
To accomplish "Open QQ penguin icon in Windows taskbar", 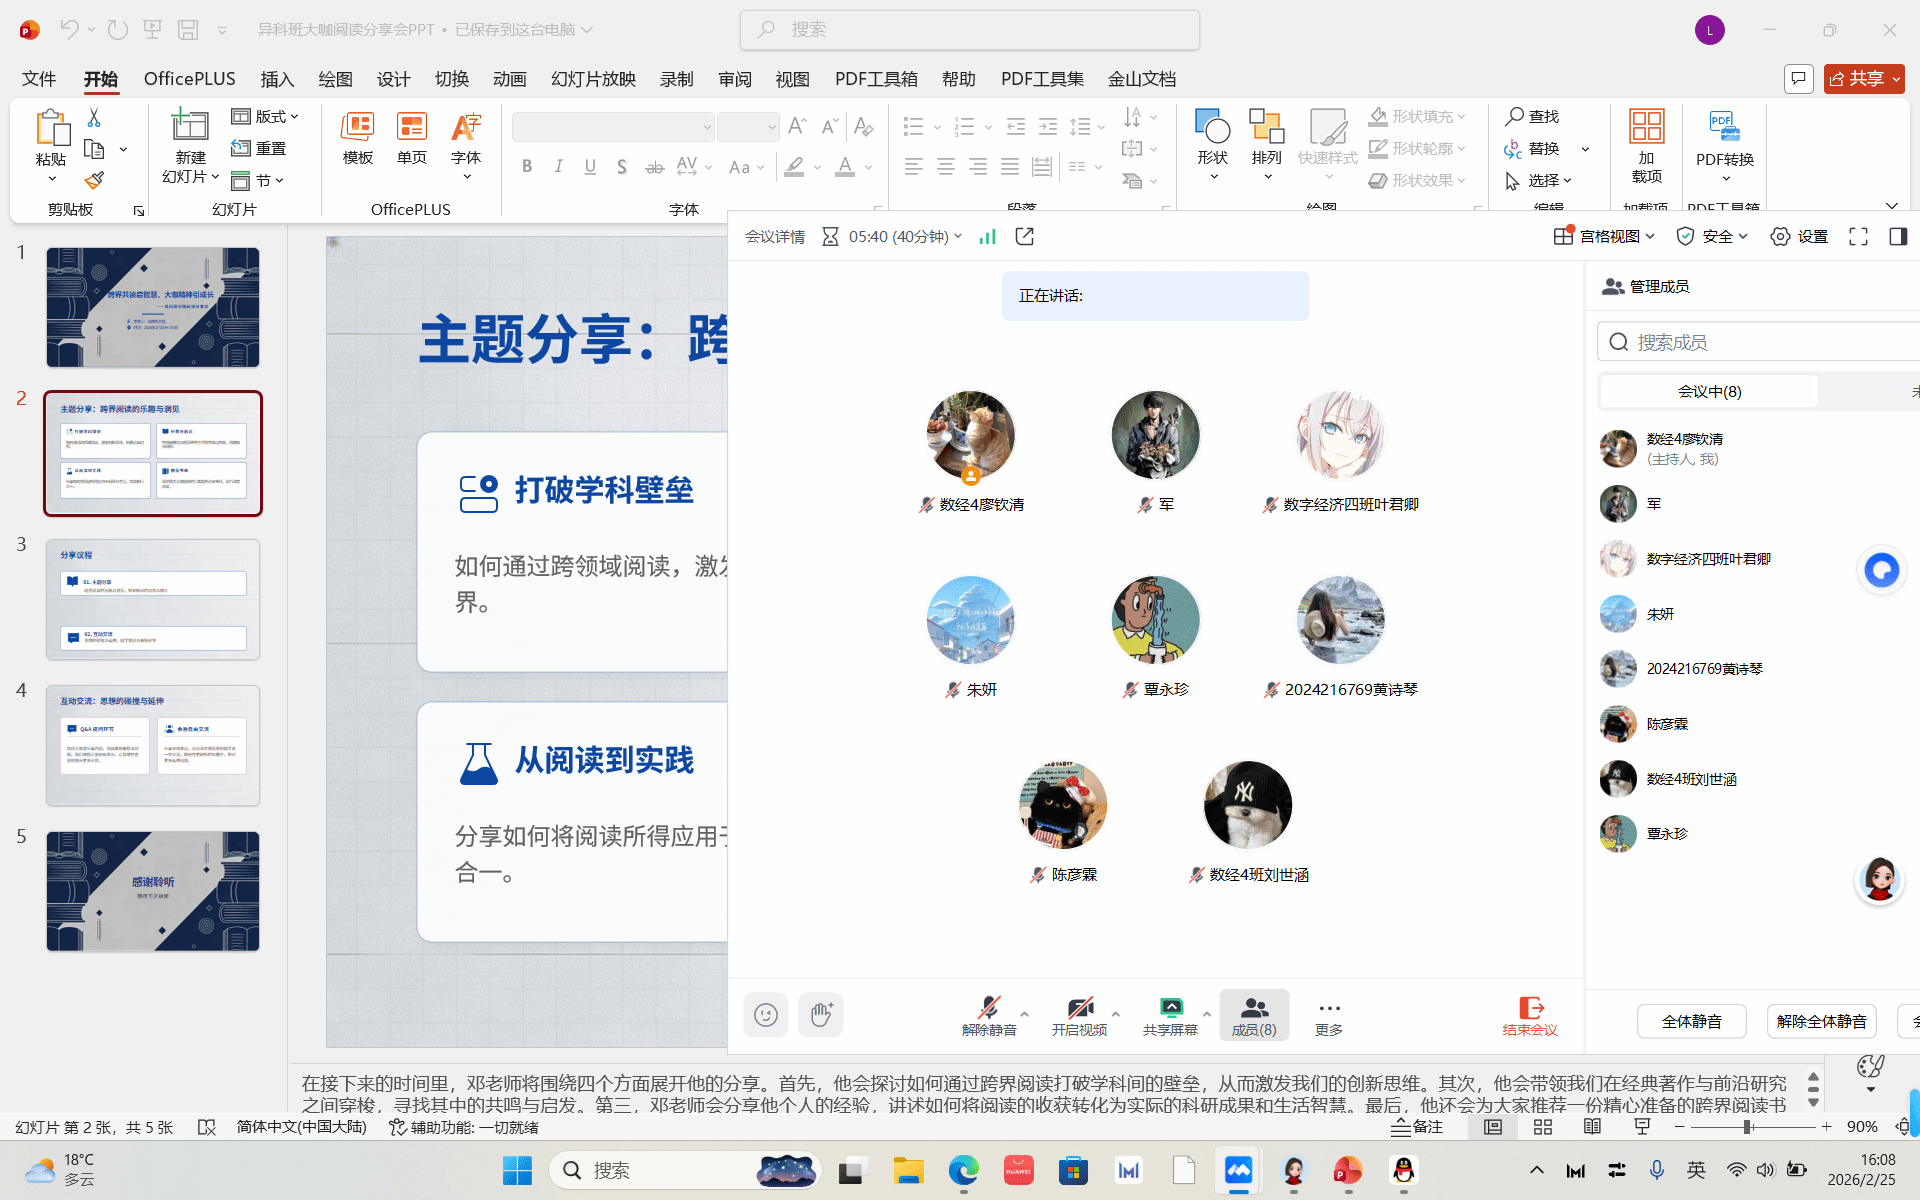I will (x=1404, y=1170).
